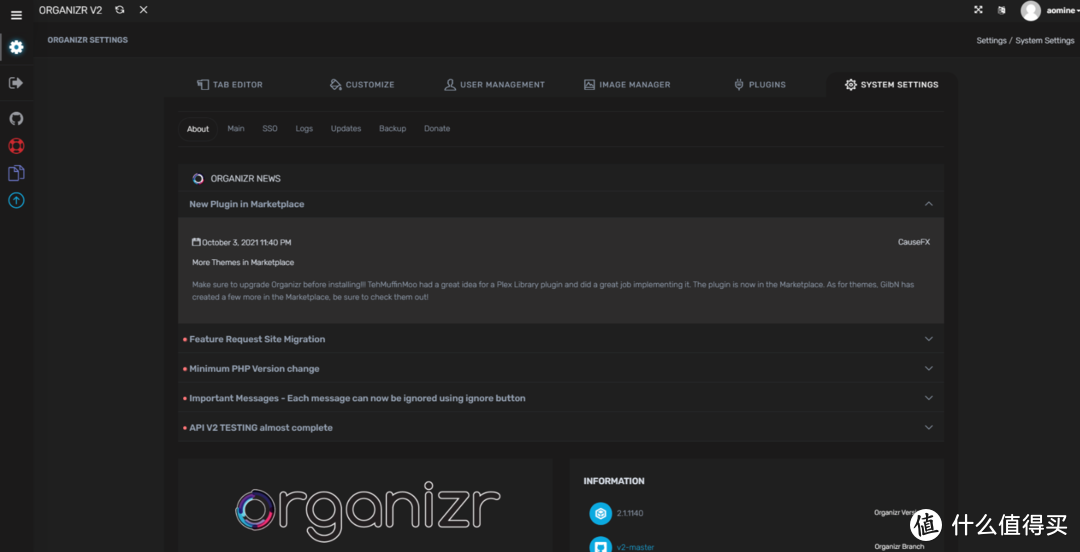Click the reload icon beside Organizr V2

120,10
